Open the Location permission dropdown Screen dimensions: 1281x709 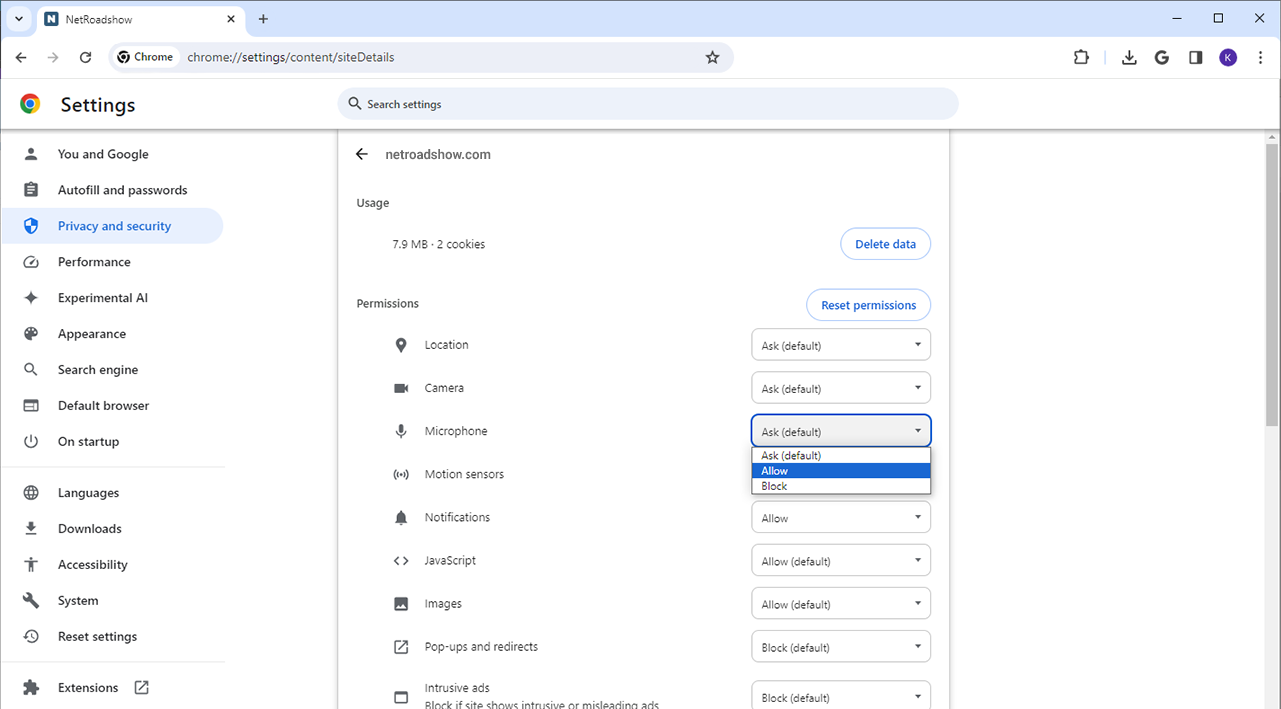[x=840, y=344]
